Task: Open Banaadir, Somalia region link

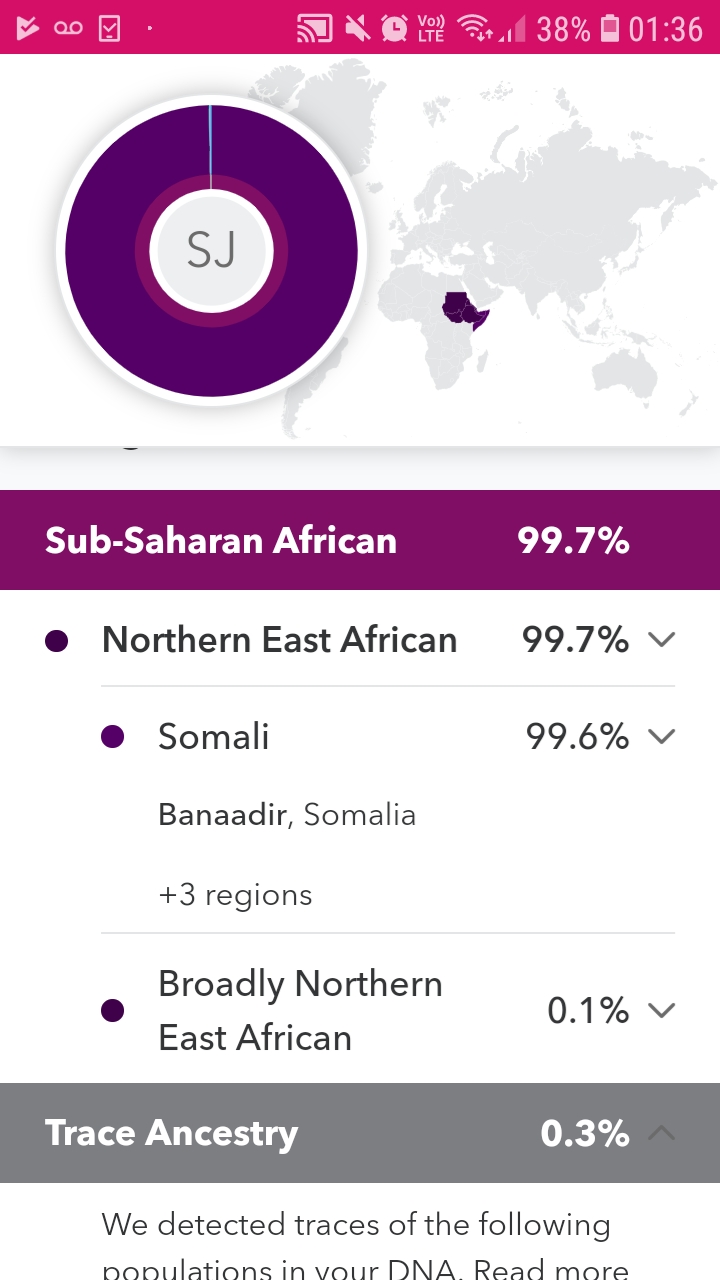Action: [287, 815]
